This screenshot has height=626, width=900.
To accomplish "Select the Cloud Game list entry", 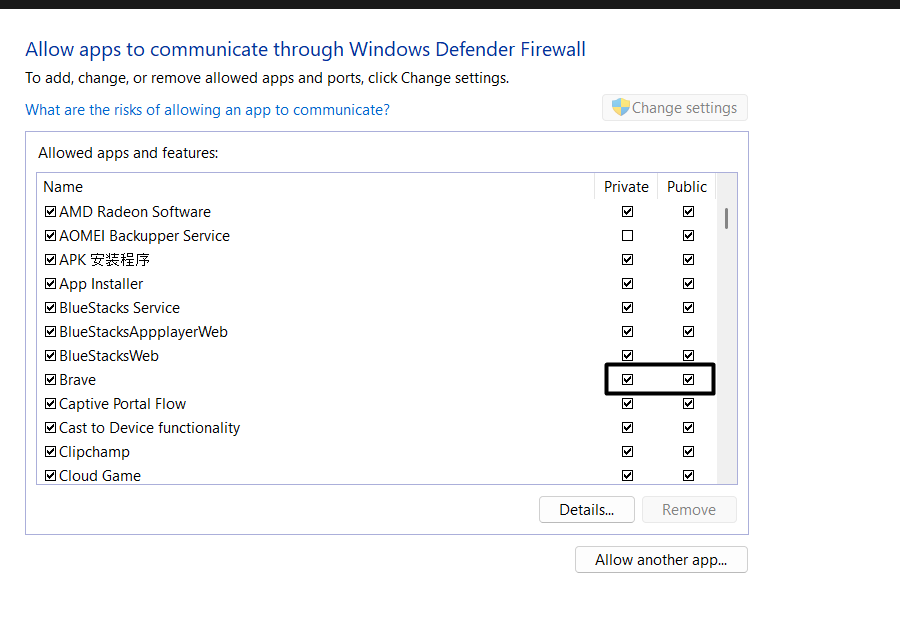I will click(x=100, y=476).
